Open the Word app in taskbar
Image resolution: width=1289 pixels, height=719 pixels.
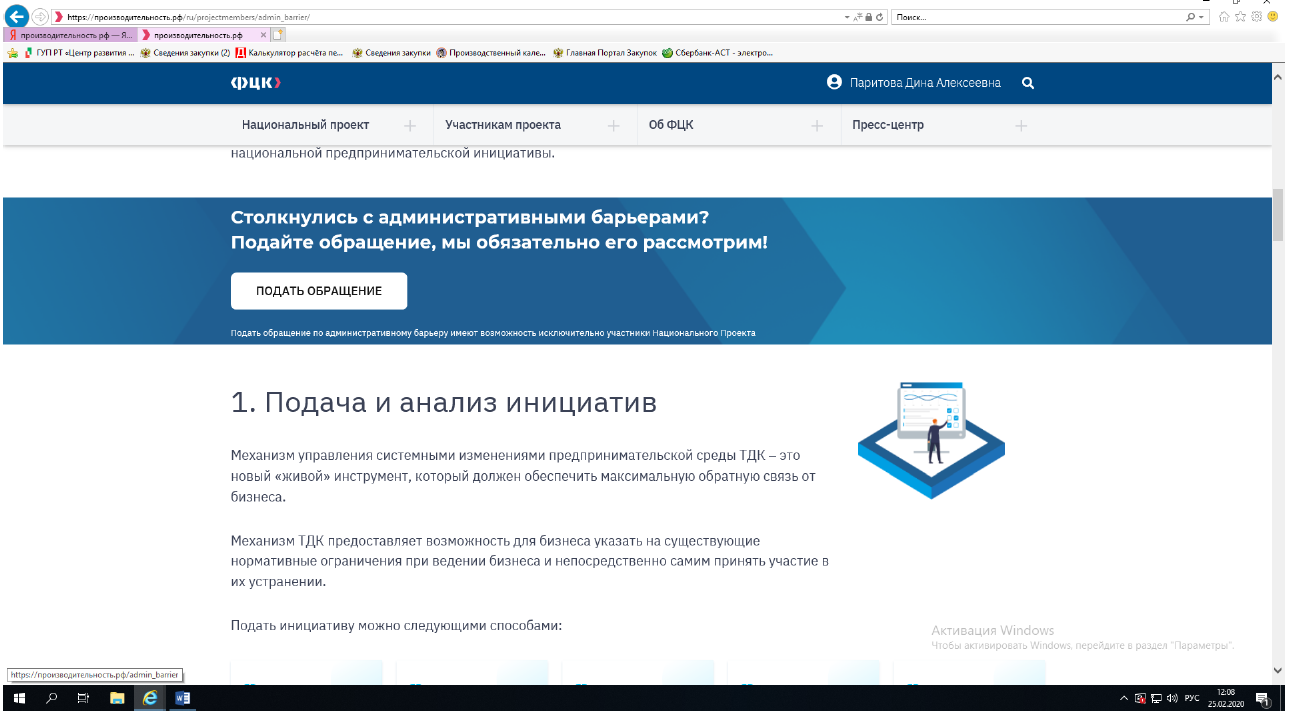[182, 698]
